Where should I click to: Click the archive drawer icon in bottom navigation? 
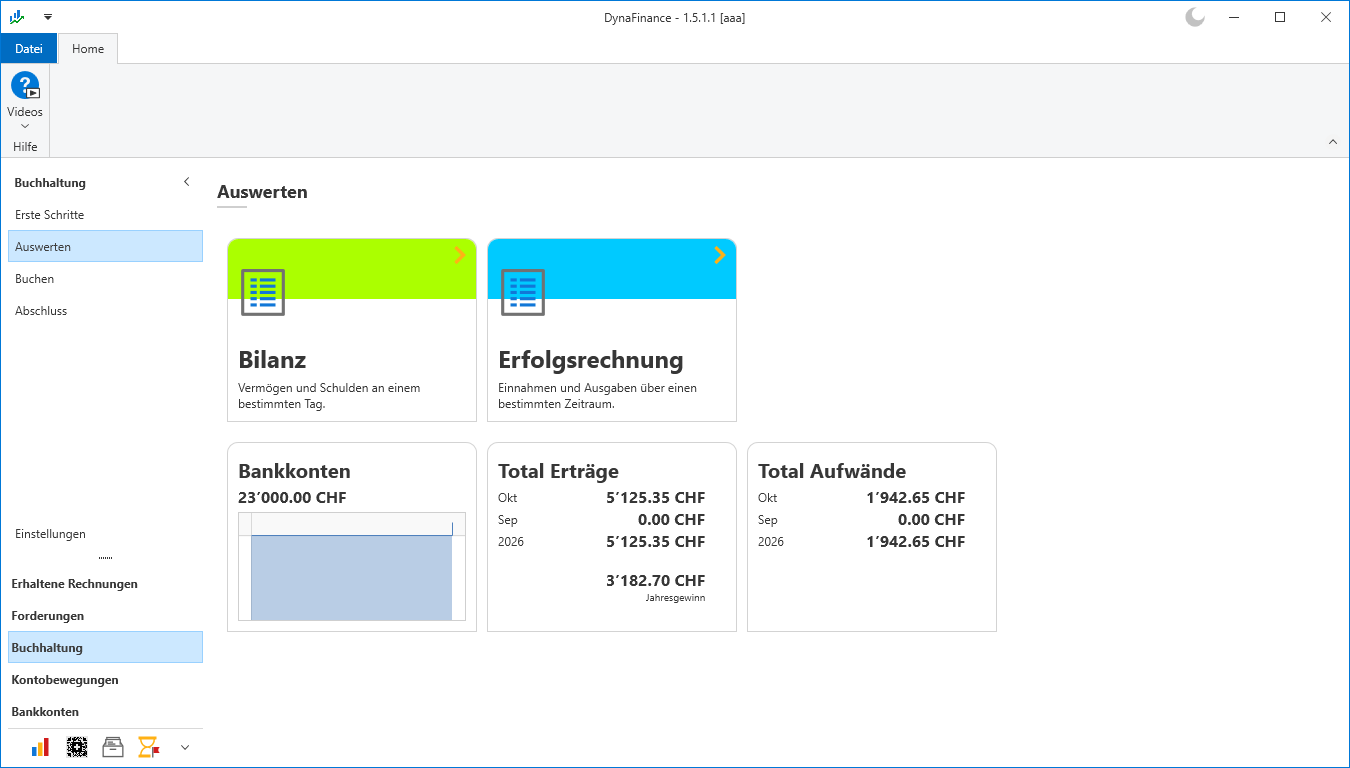113,747
